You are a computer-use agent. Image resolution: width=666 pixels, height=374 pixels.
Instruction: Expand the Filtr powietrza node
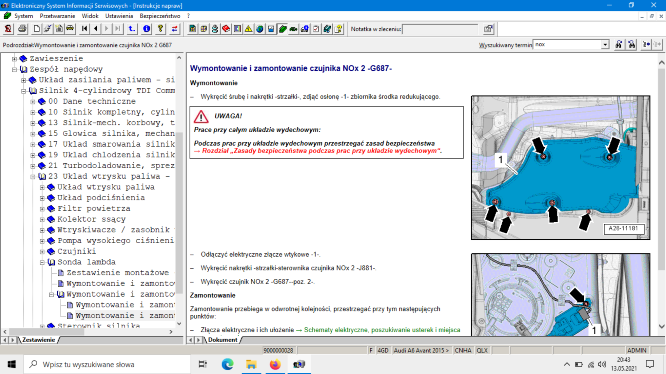pos(42,208)
